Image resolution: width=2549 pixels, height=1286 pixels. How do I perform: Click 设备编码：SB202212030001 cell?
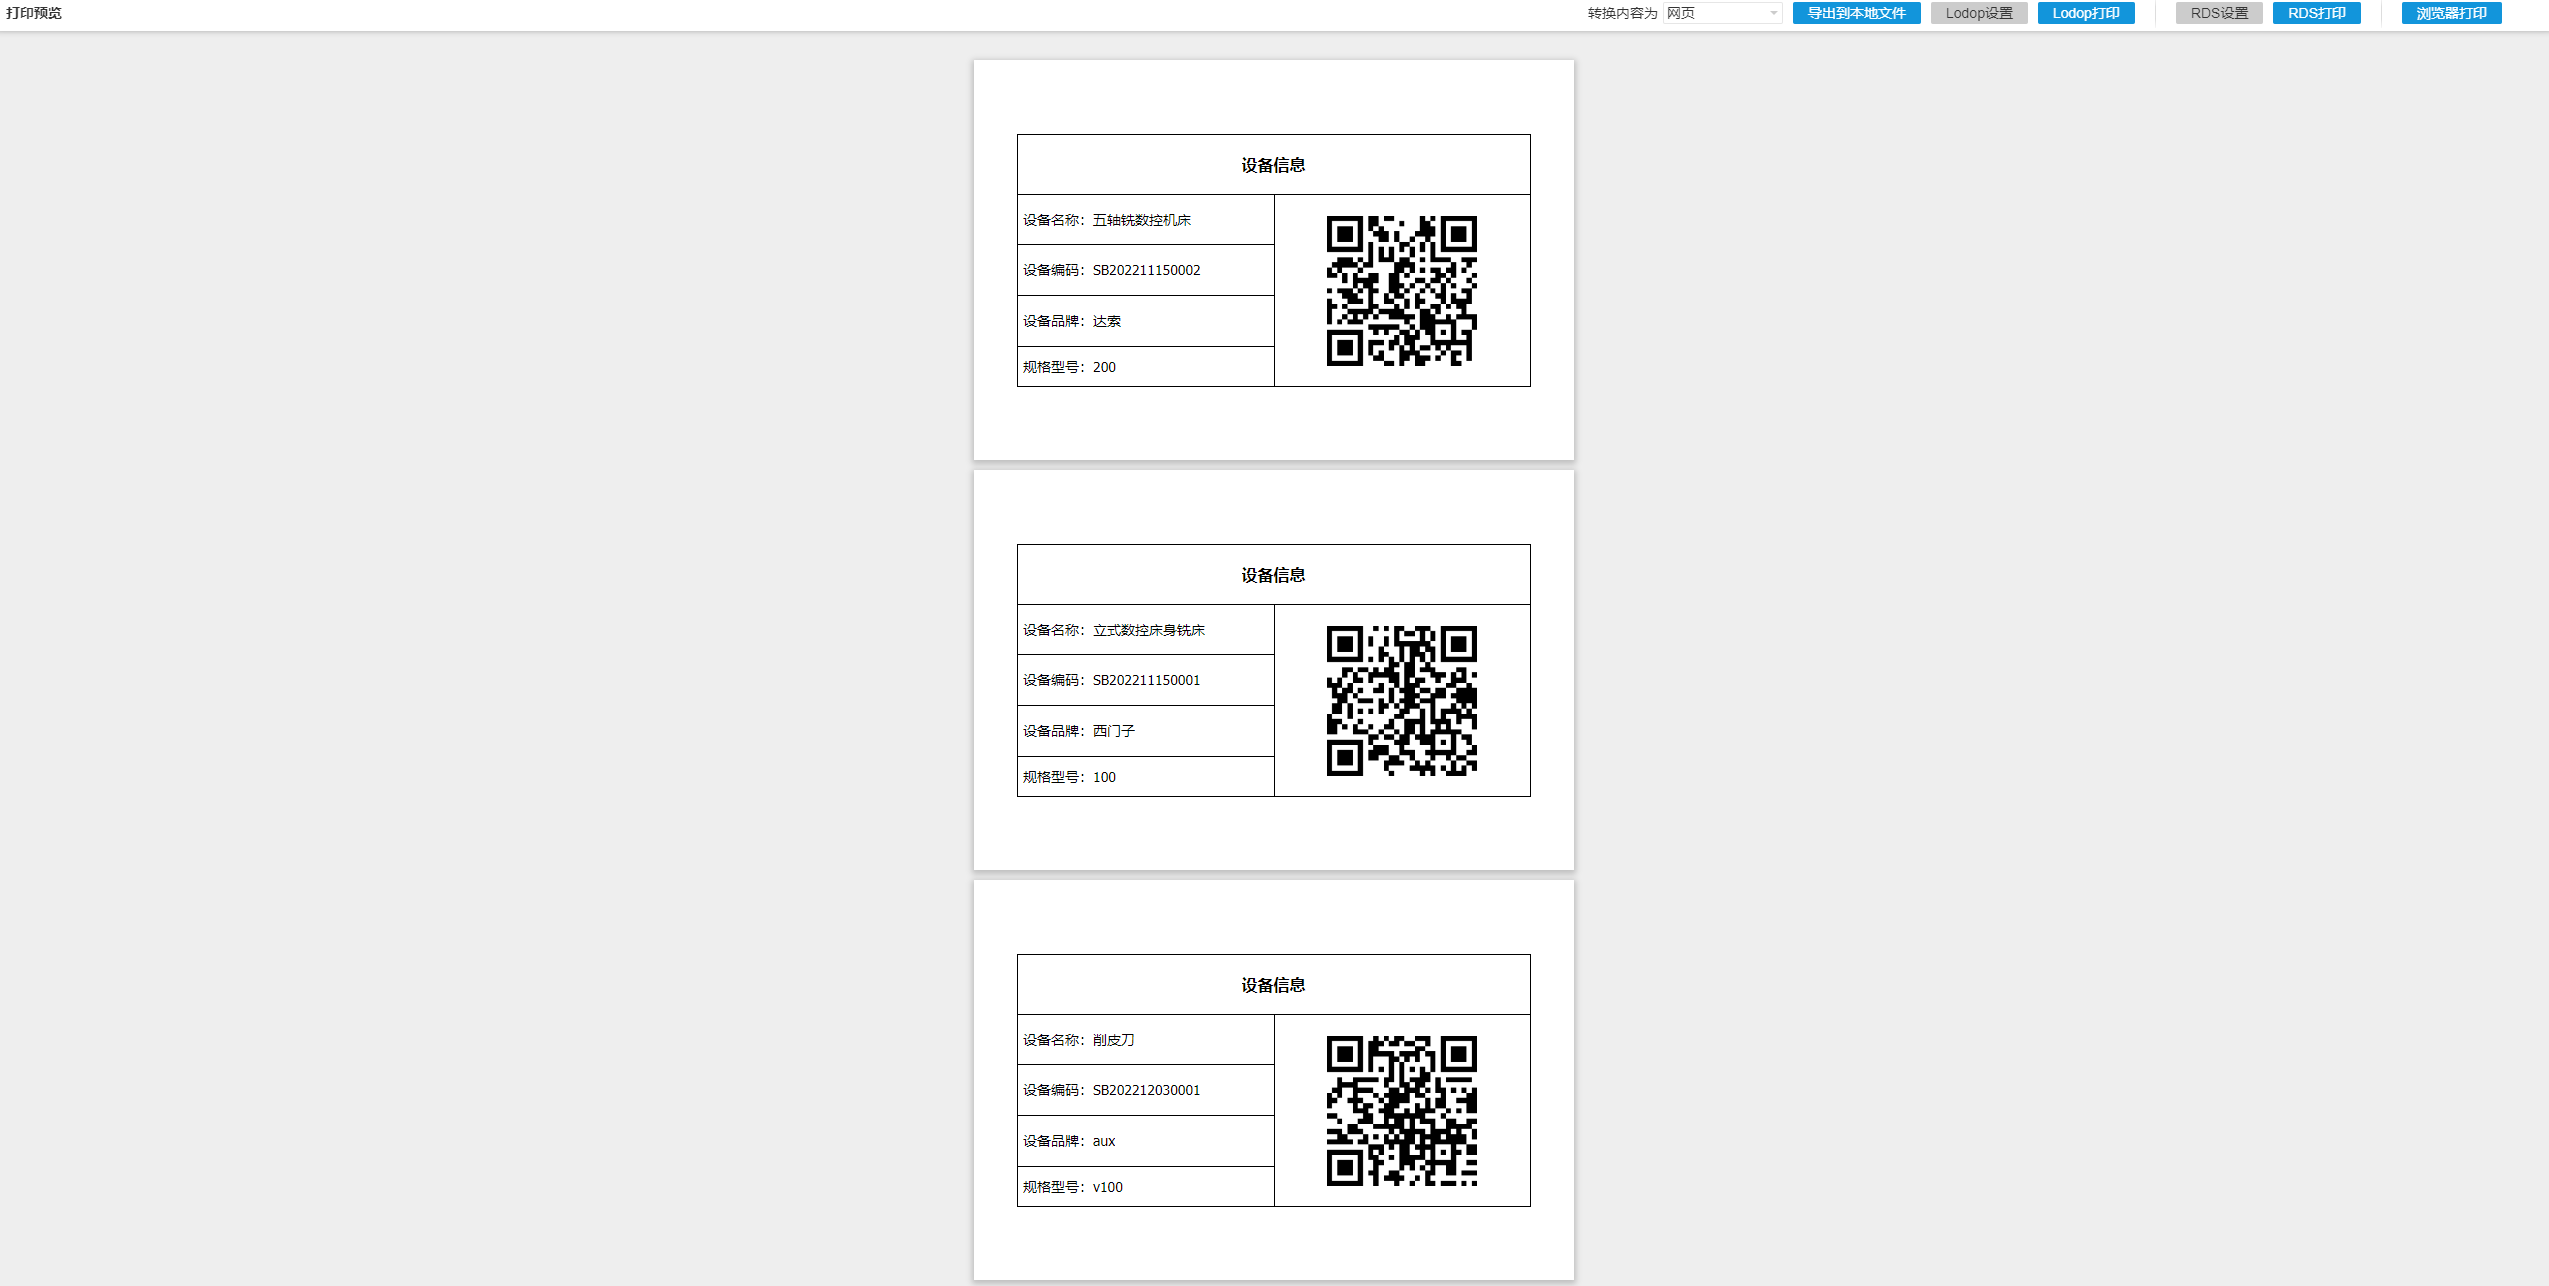pos(1146,1090)
